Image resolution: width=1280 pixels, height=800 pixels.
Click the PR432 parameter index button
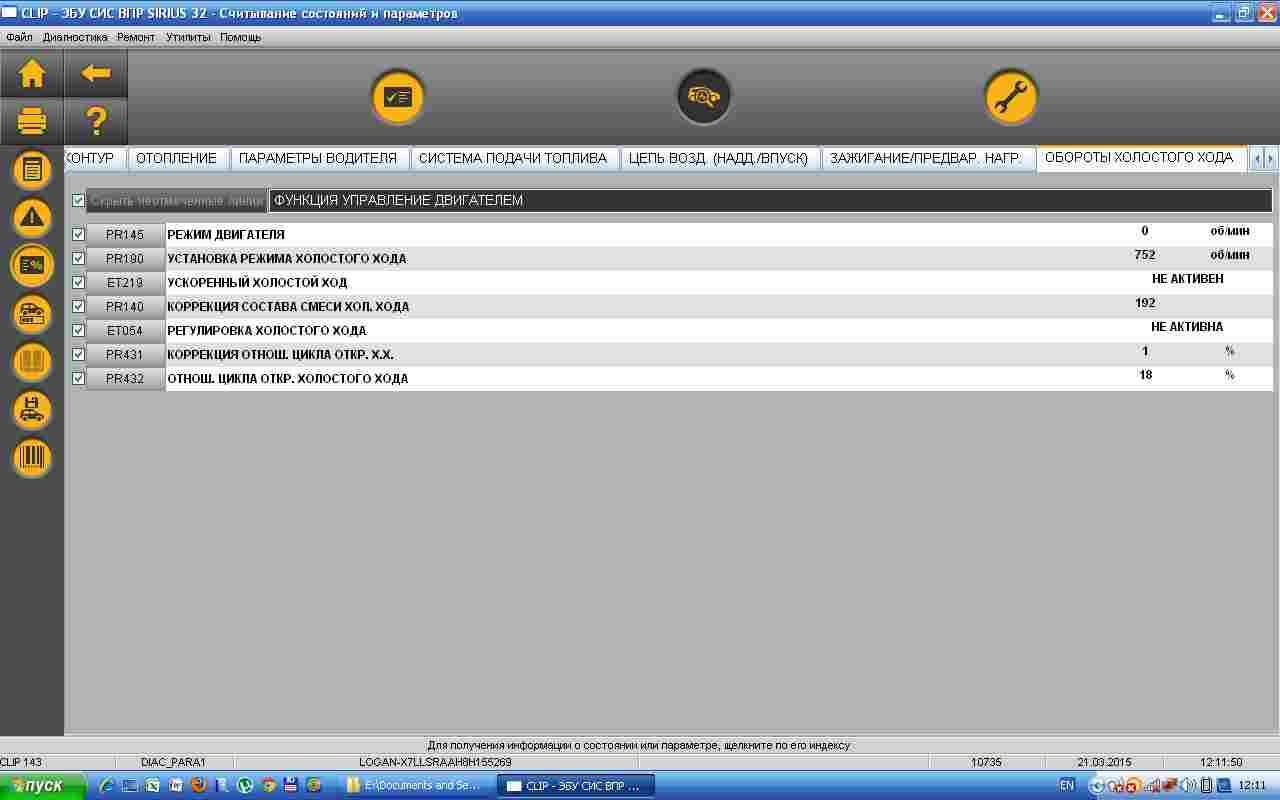point(125,379)
